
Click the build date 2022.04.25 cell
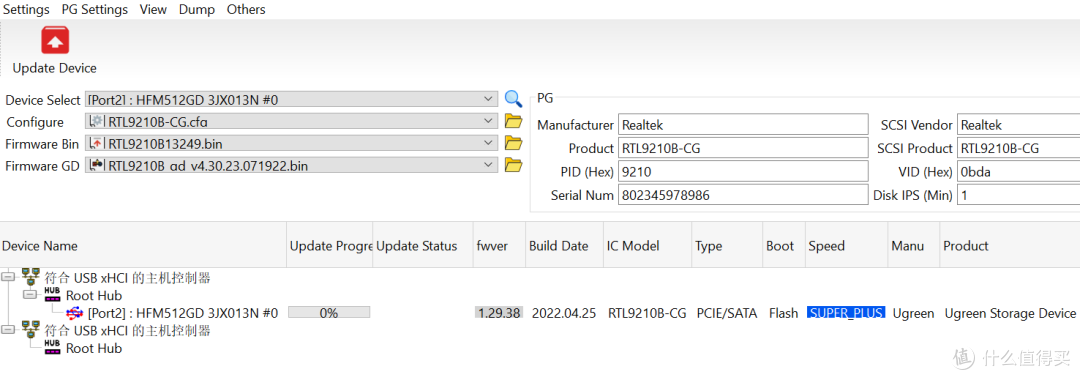coord(564,313)
